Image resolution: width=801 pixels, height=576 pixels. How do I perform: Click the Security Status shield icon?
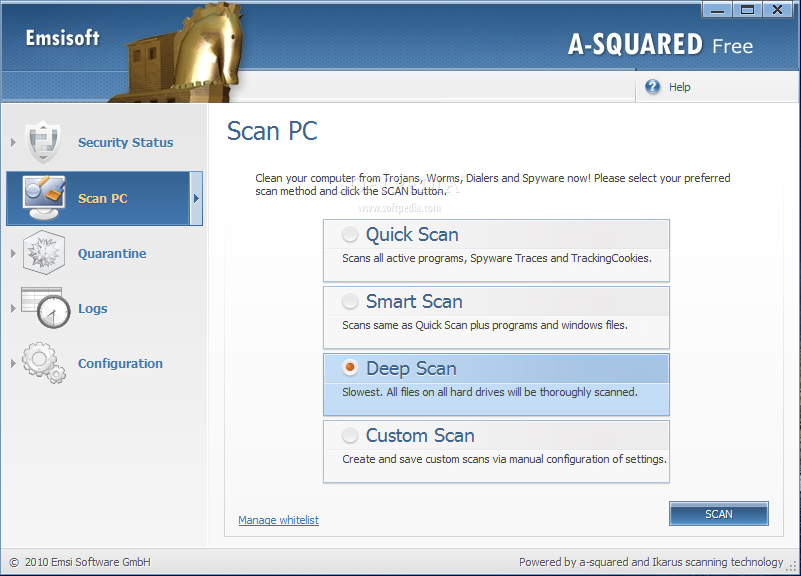(43, 142)
